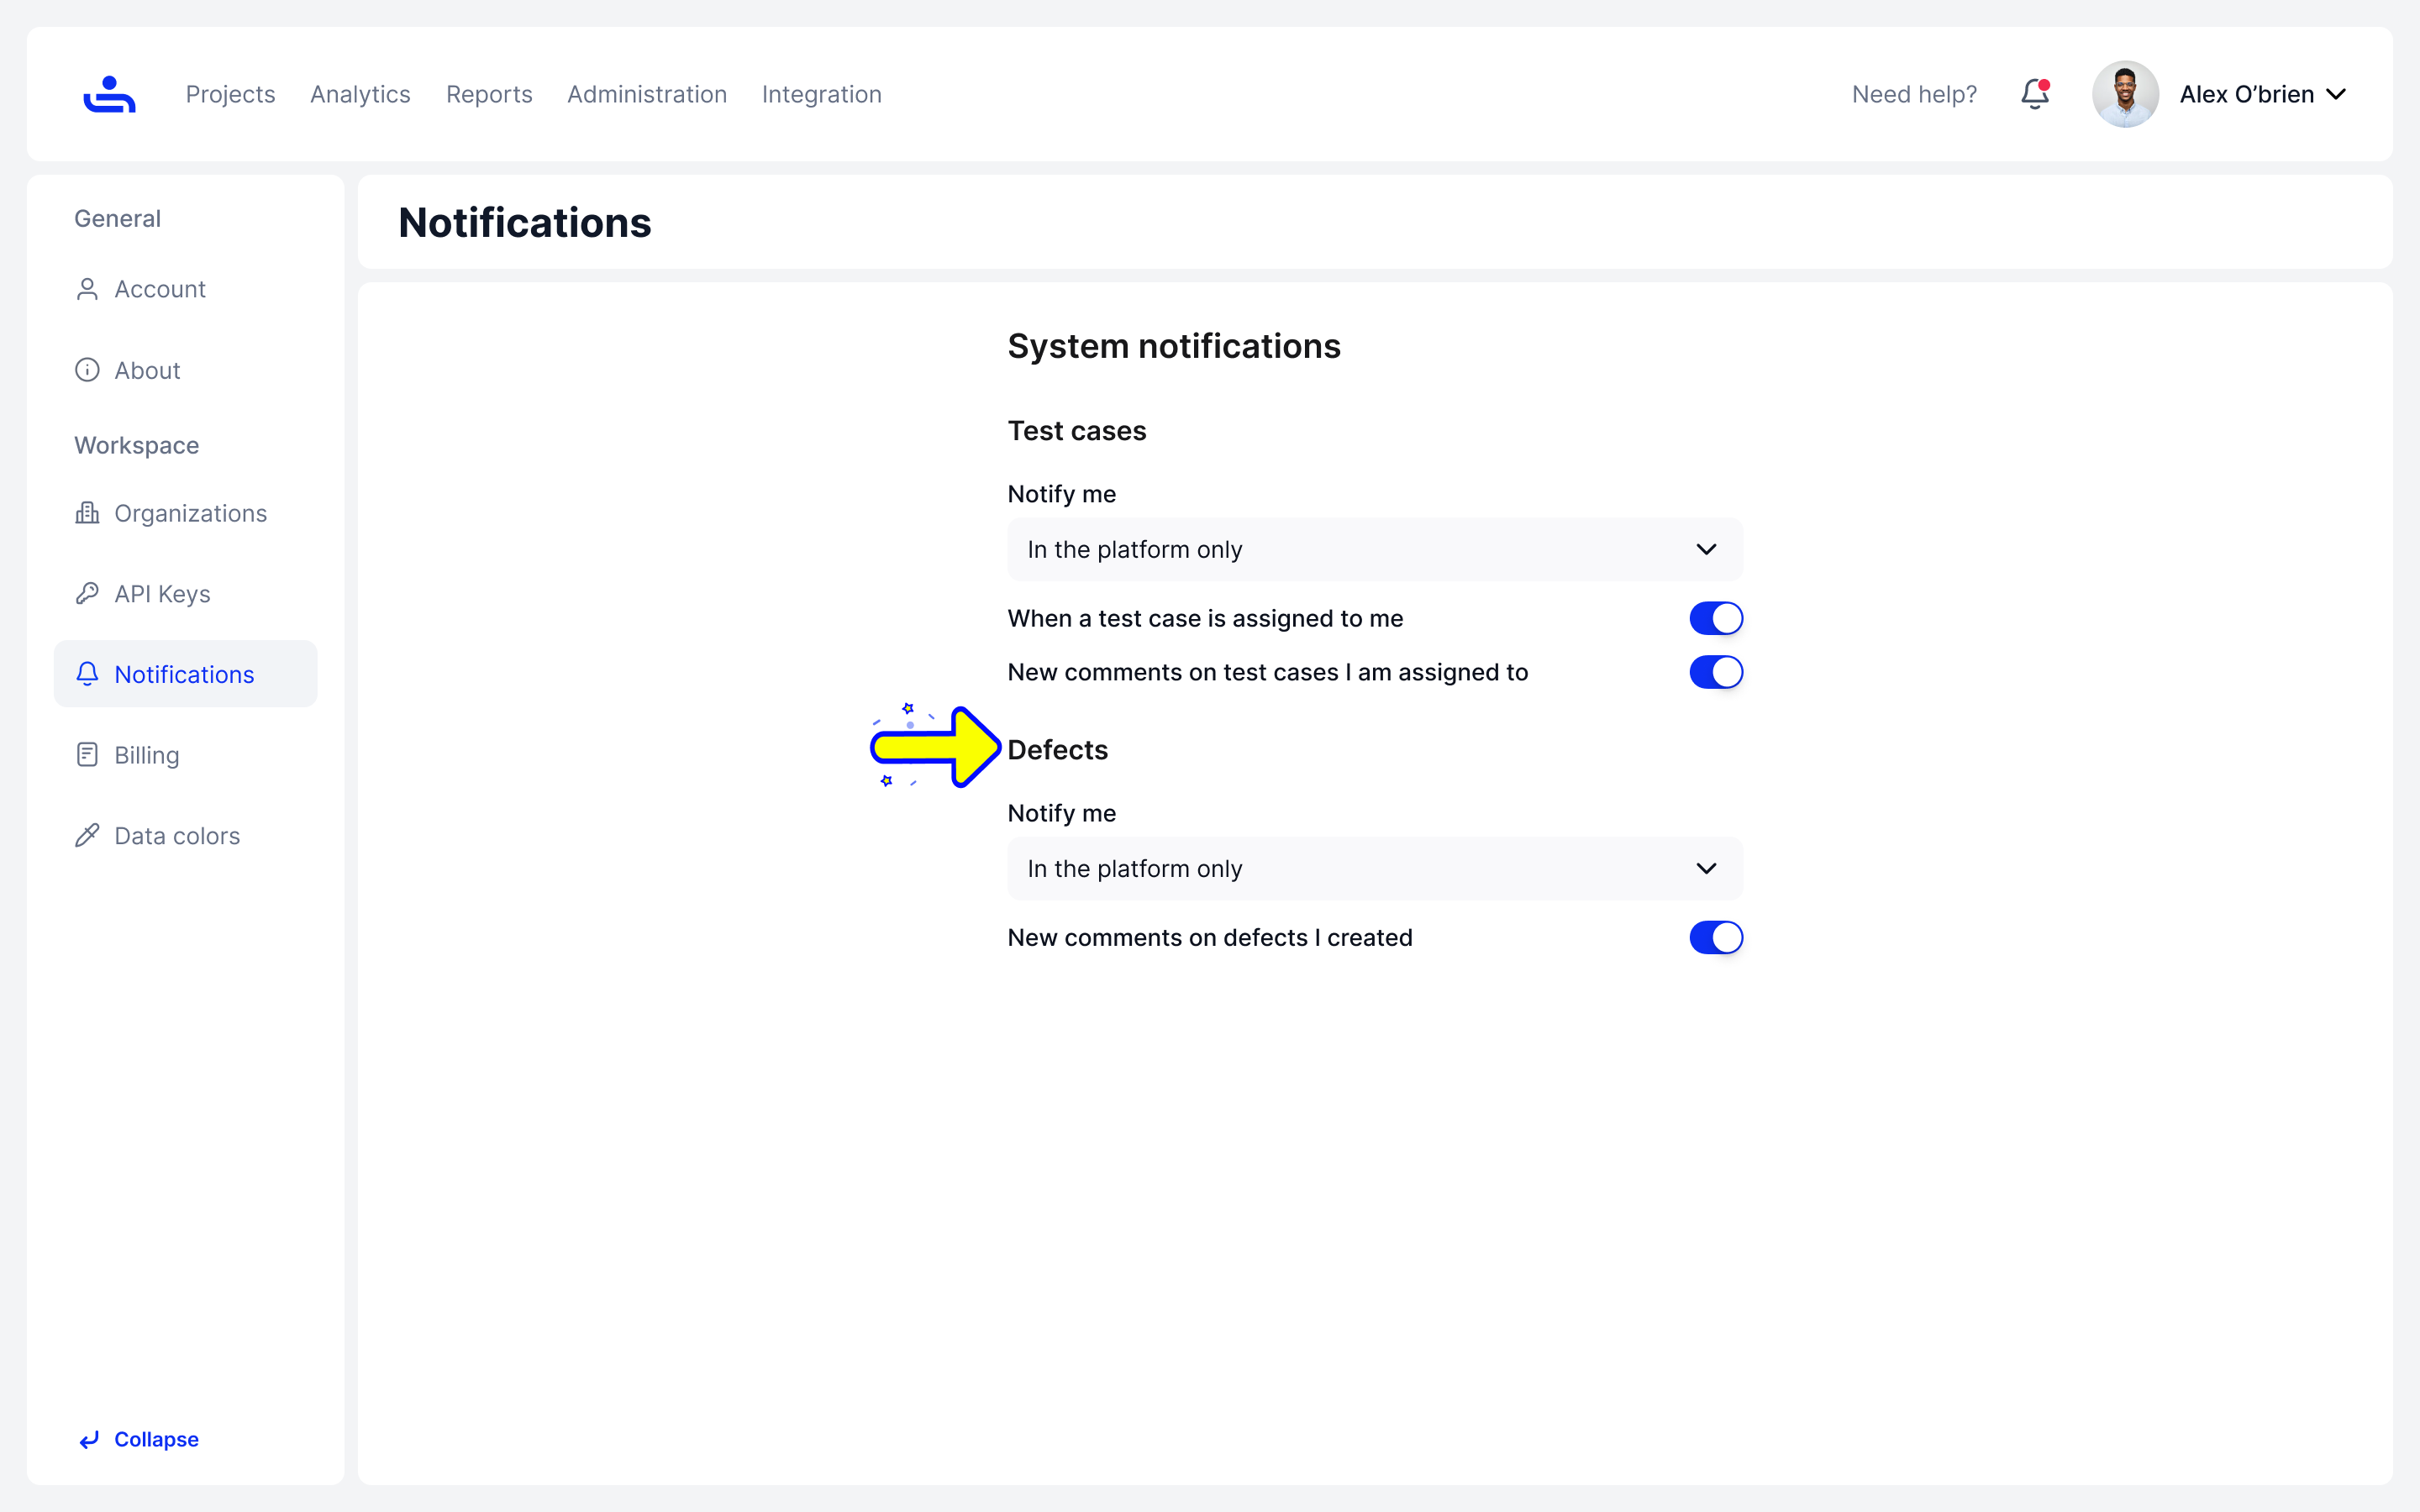
Task: Open the Administration menu item
Action: pyautogui.click(x=647, y=94)
